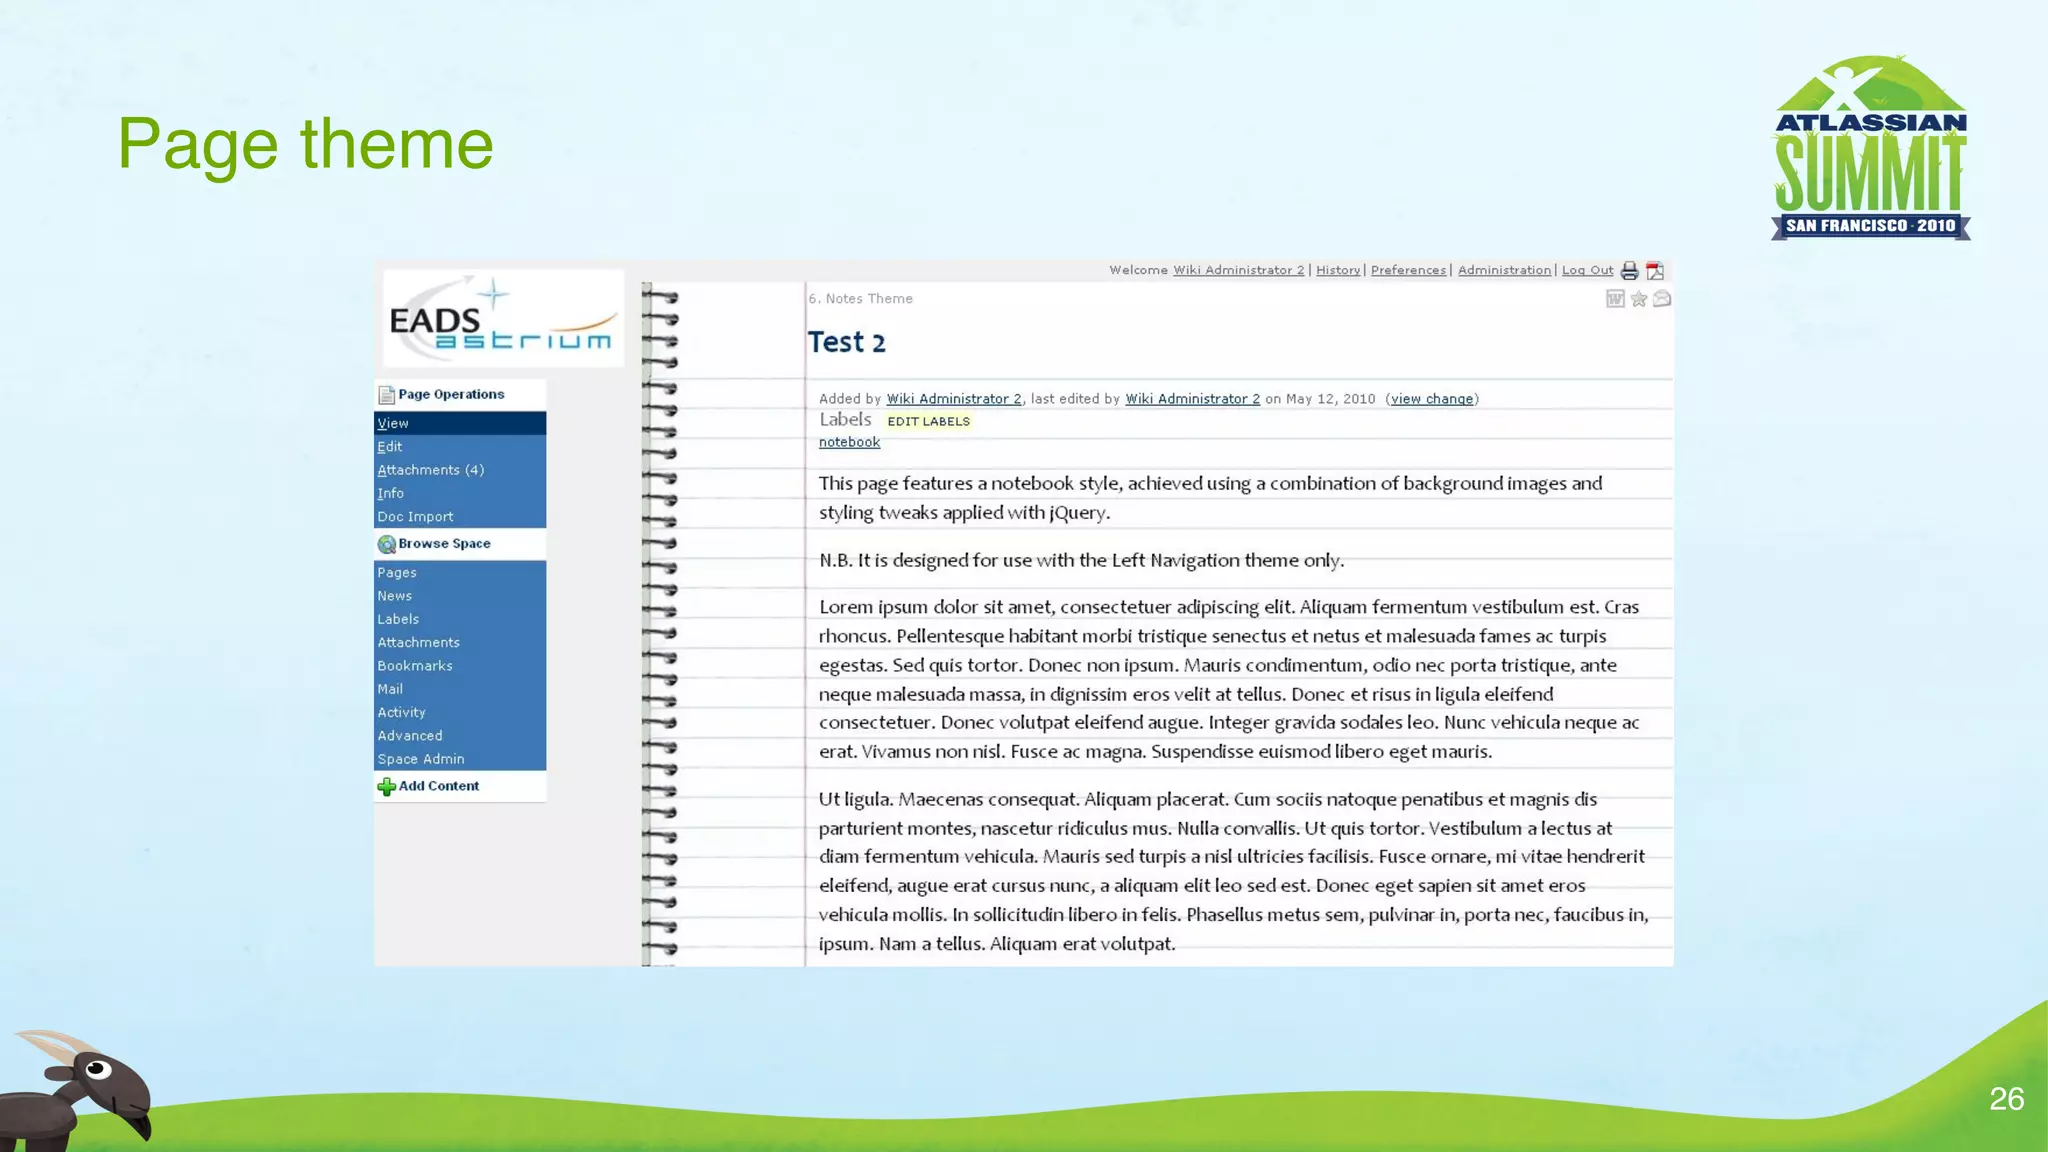2048x1152 pixels.
Task: Click the EADS Astrium logo
Action: (502, 319)
